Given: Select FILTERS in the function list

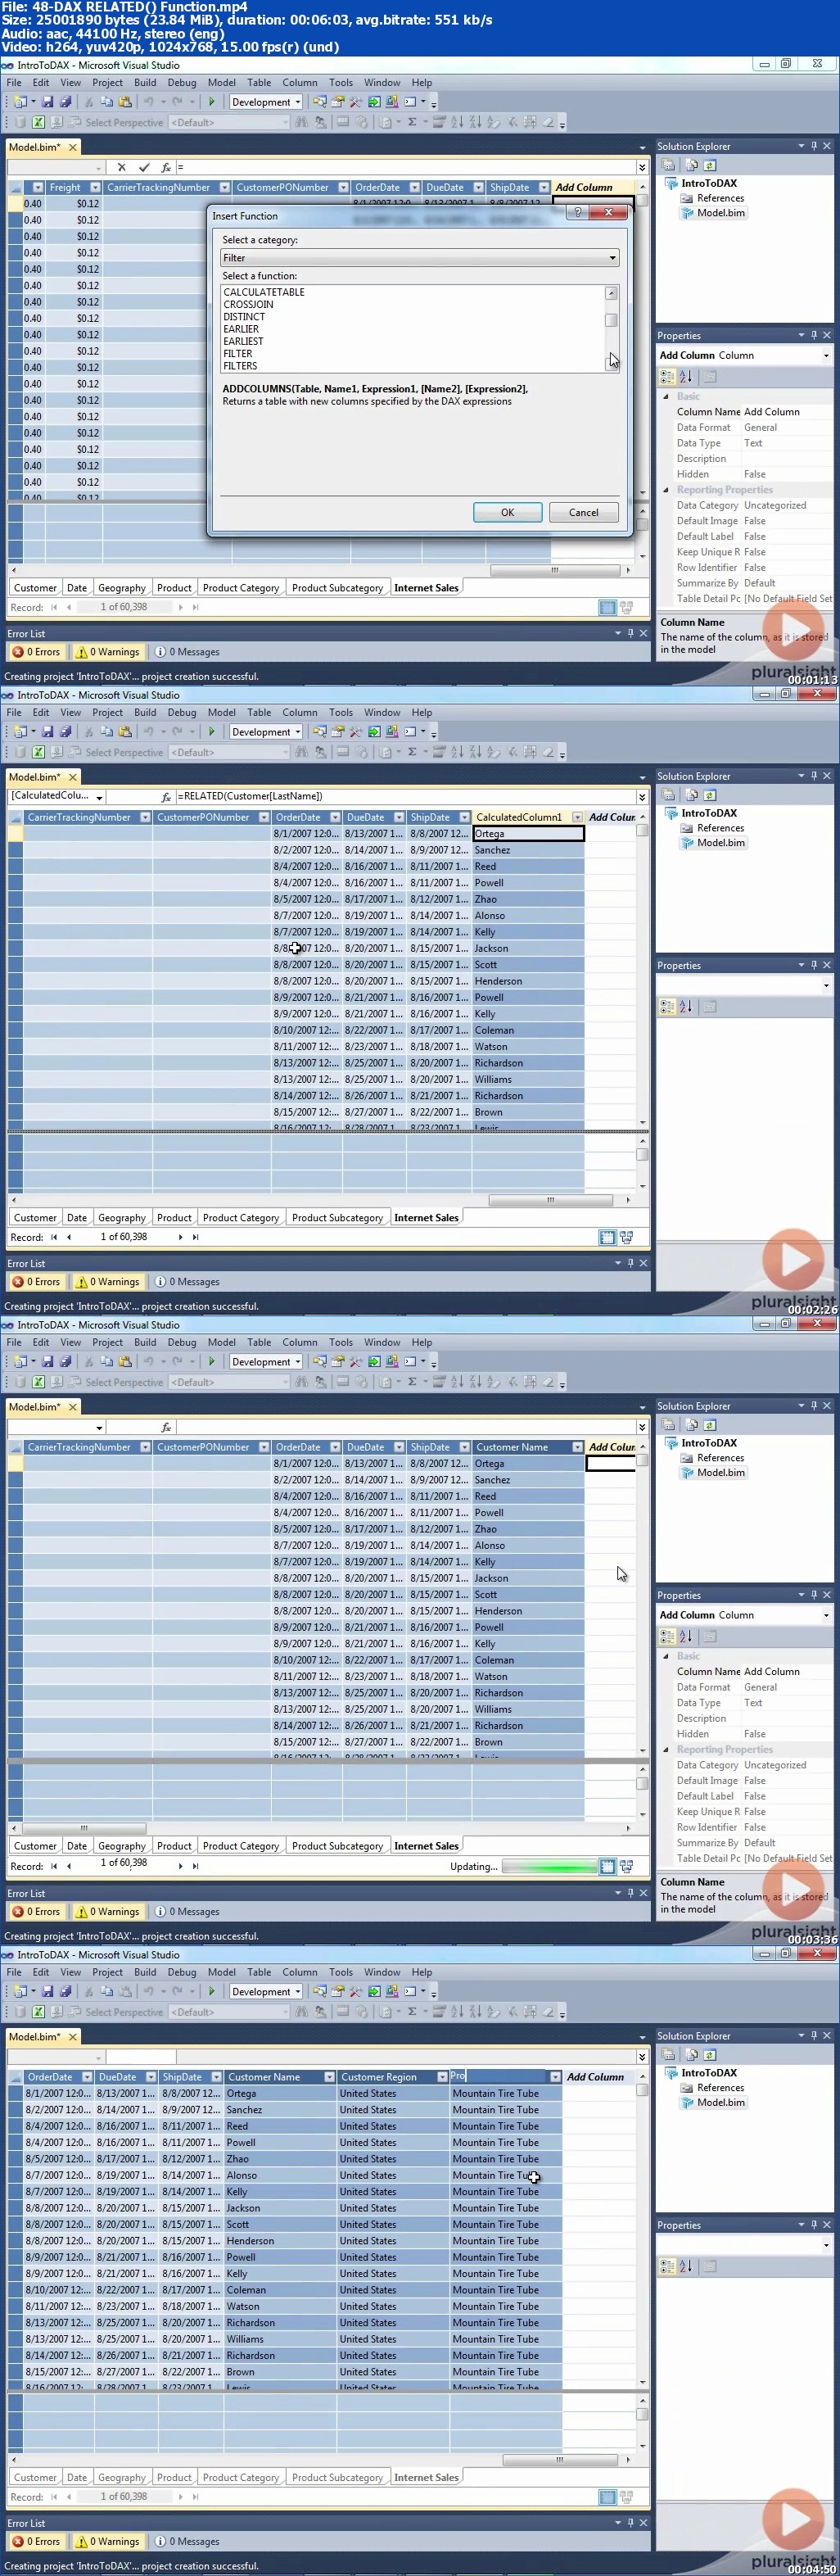Looking at the screenshot, I should (x=240, y=366).
